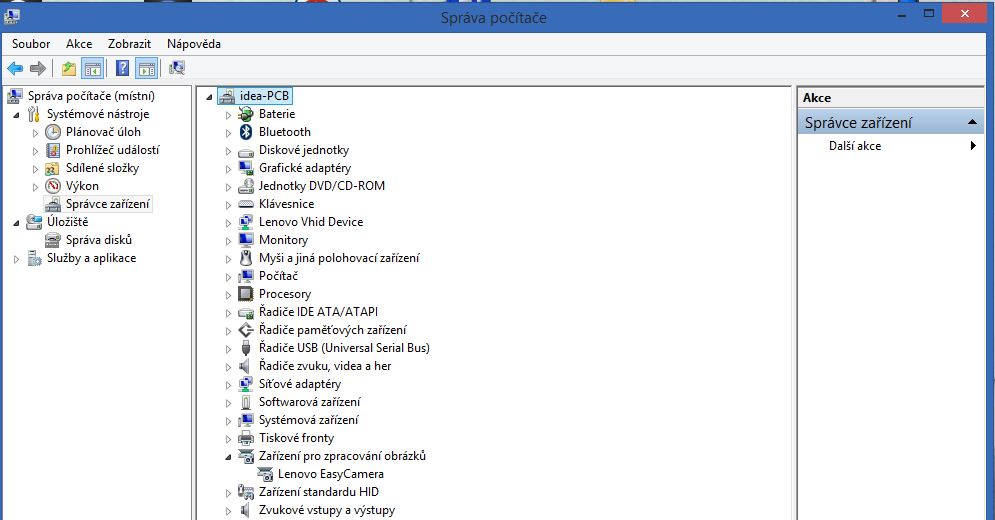Expand the Sdílené složky node
The image size is (995, 520).
36,169
